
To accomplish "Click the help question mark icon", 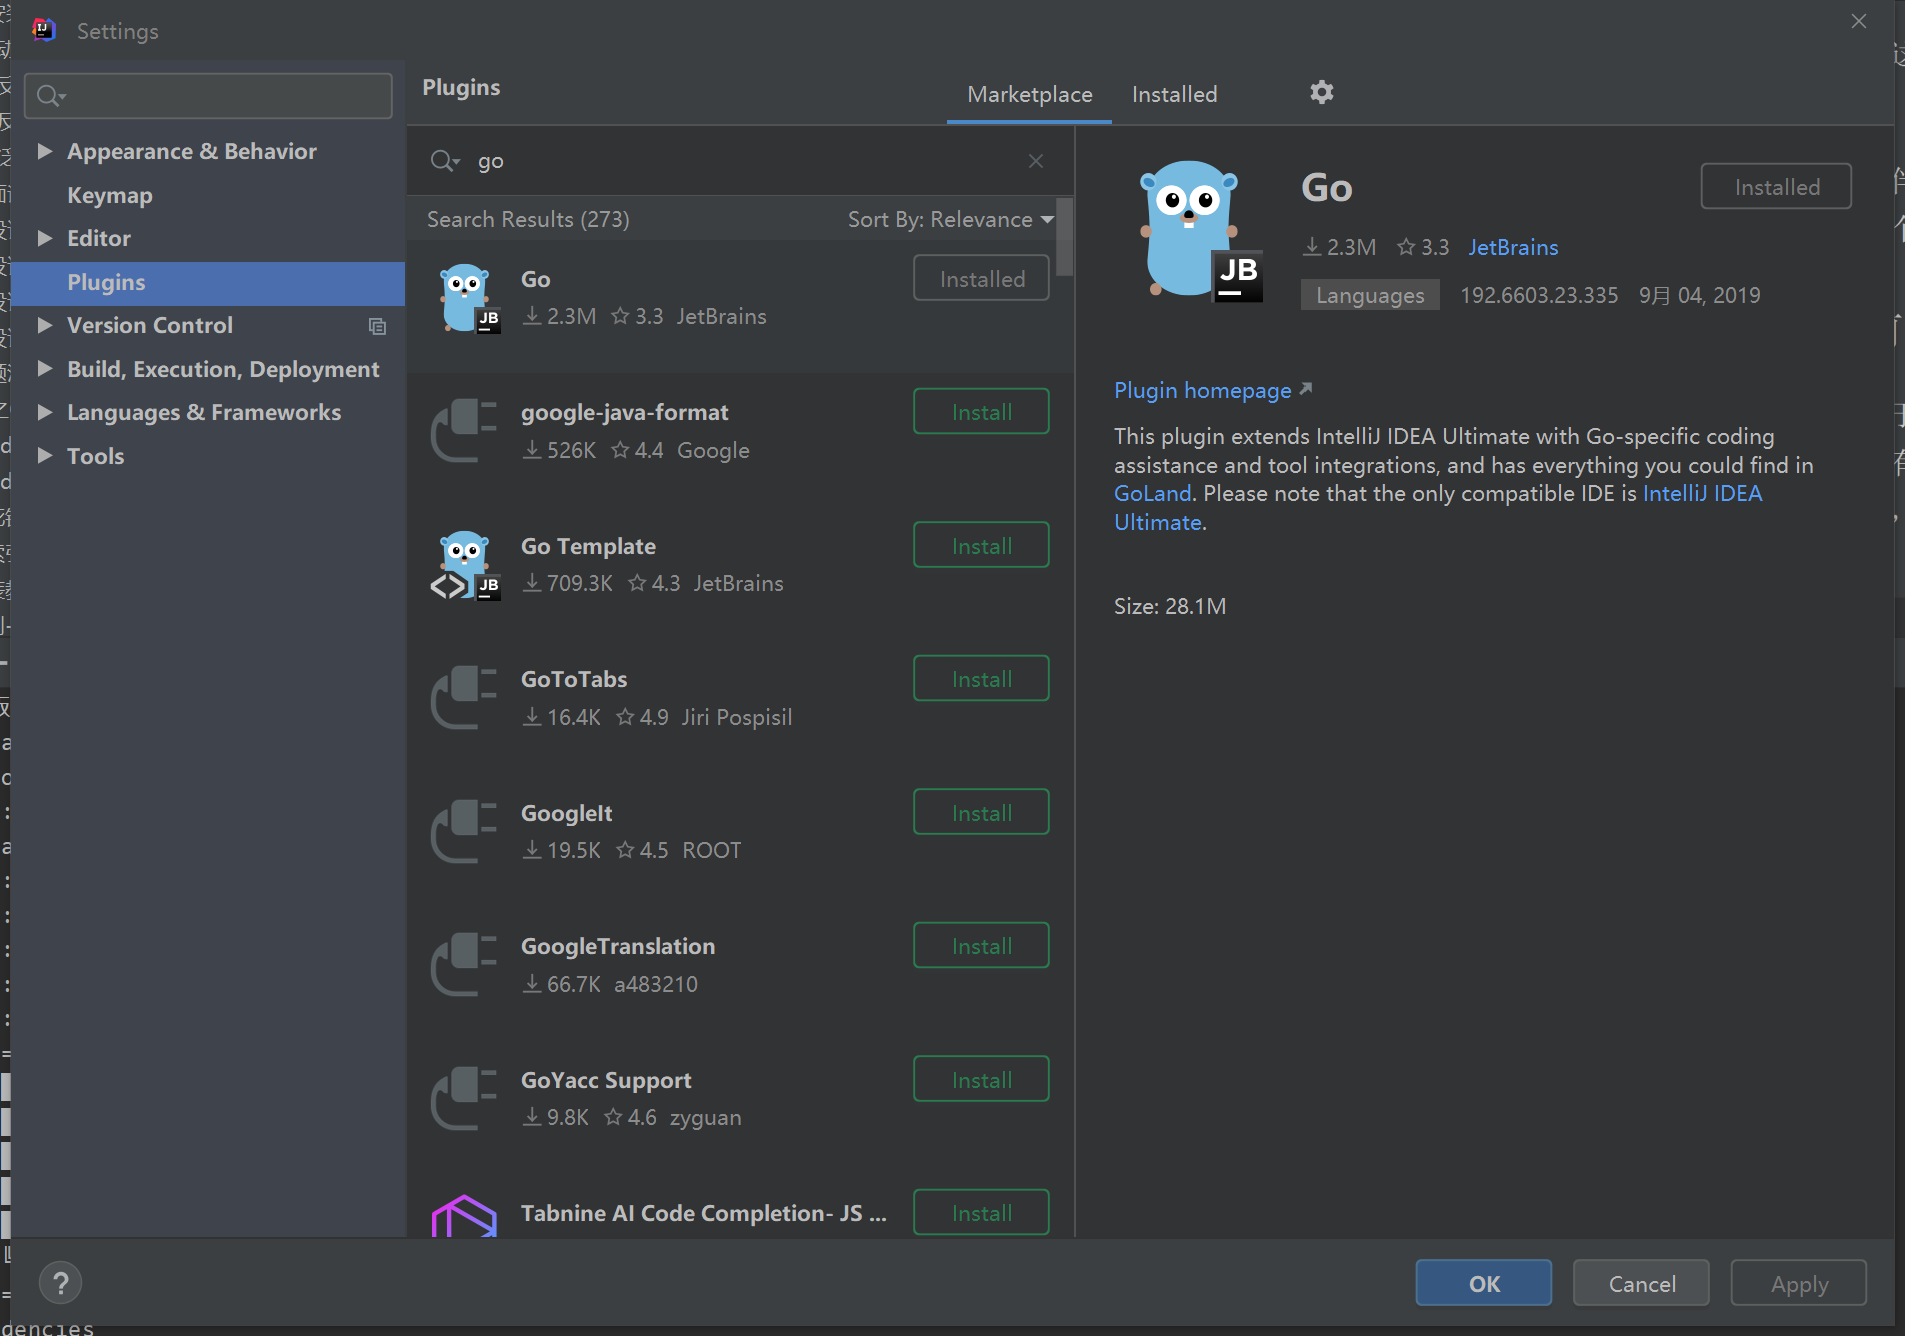I will 60,1283.
